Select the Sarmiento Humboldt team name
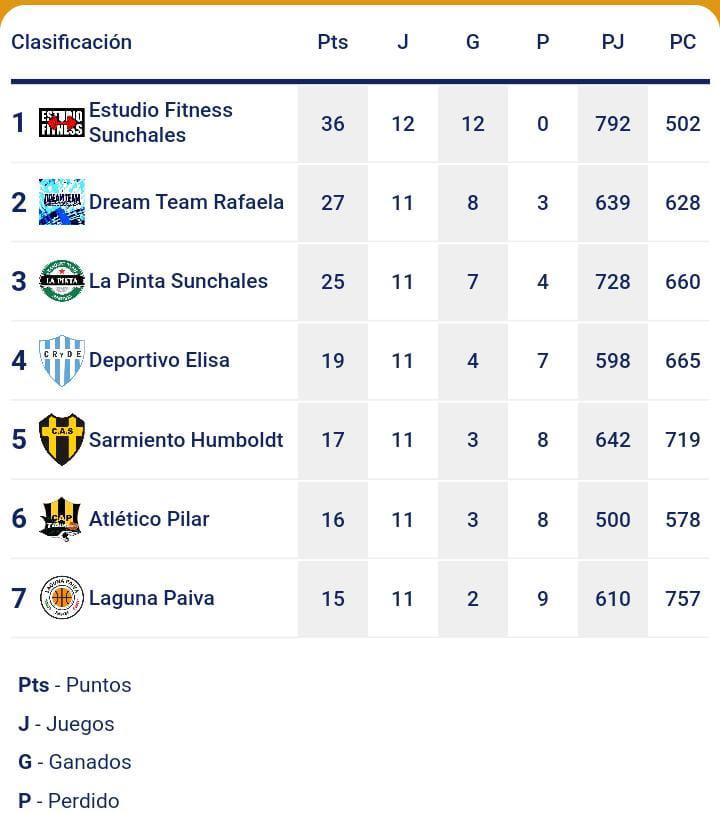720x813 pixels. tap(186, 440)
